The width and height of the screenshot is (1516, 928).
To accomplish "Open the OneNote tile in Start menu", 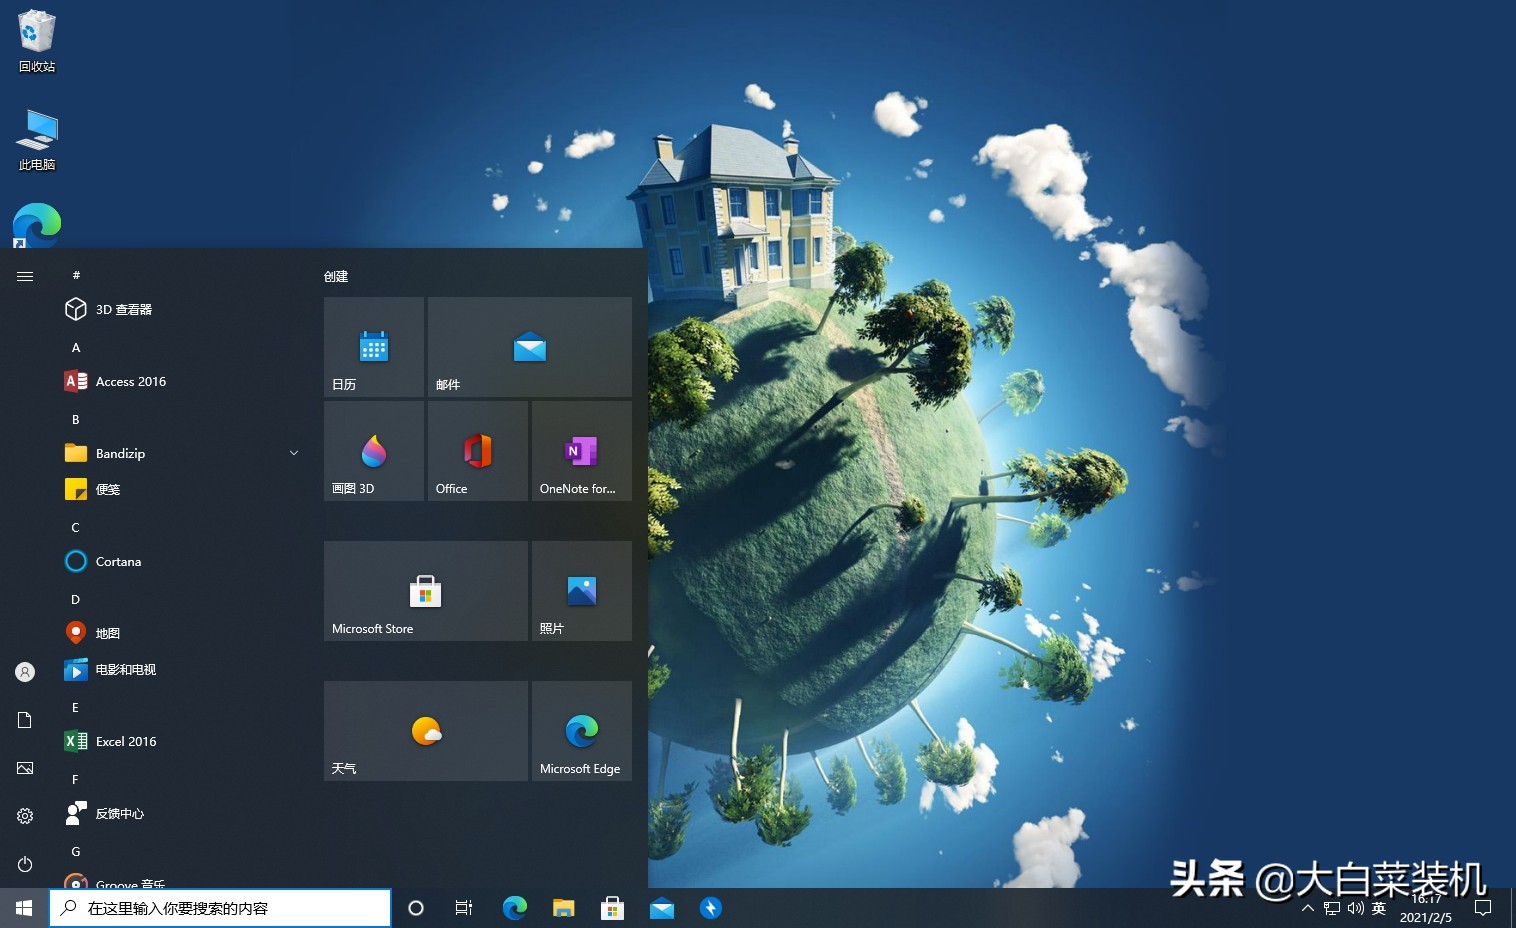I will (x=581, y=450).
